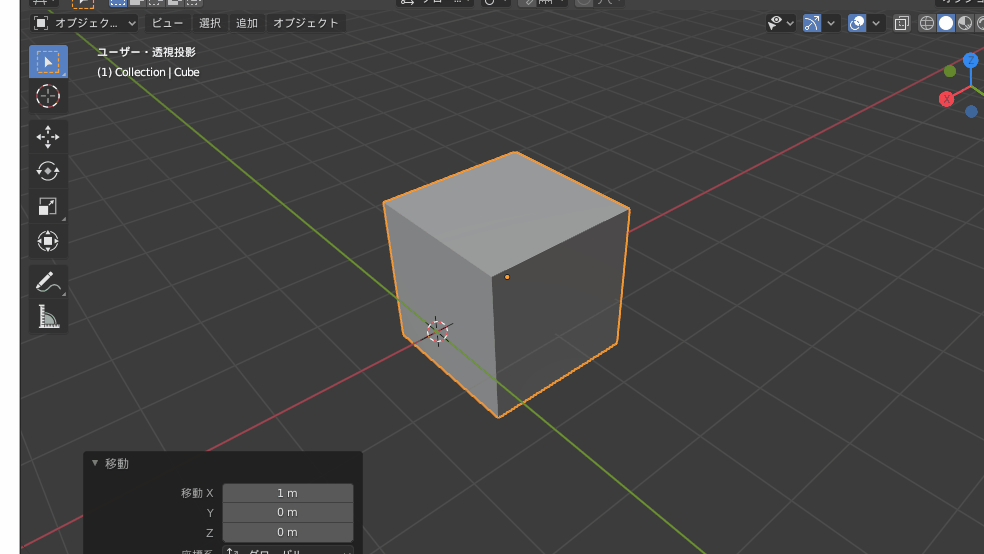Click the ユーザー・透視投影 view label
Screen dimensions: 984x554
[x=146, y=52]
